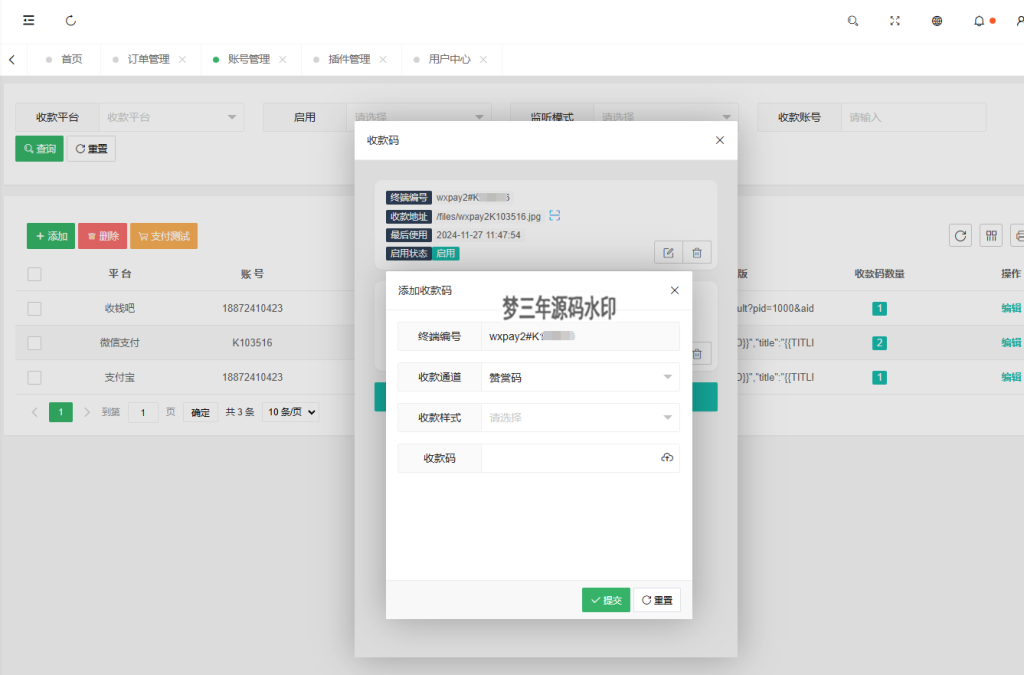The height and width of the screenshot is (675, 1024).
Task: Open the 收款平台 filter dropdown
Action: [x=171, y=118]
